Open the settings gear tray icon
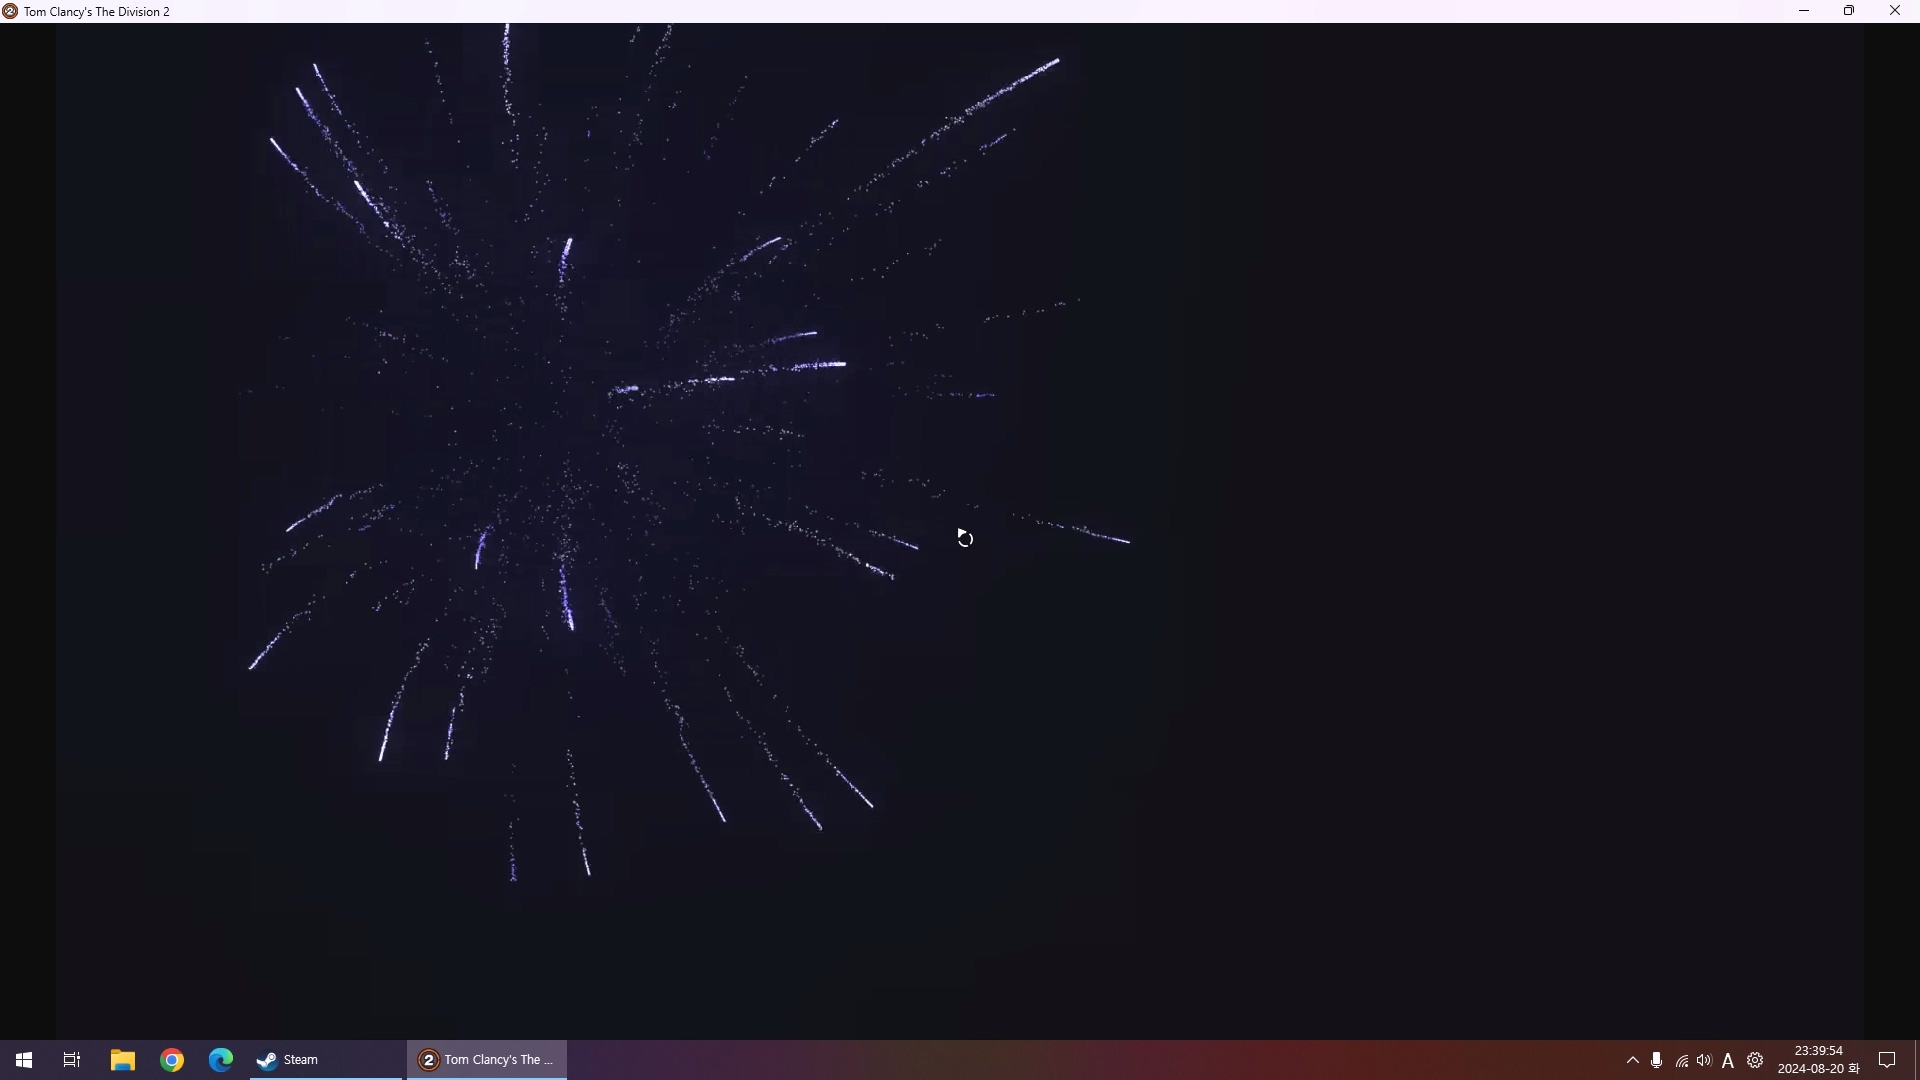Image resolution: width=1920 pixels, height=1080 pixels. [x=1755, y=1060]
